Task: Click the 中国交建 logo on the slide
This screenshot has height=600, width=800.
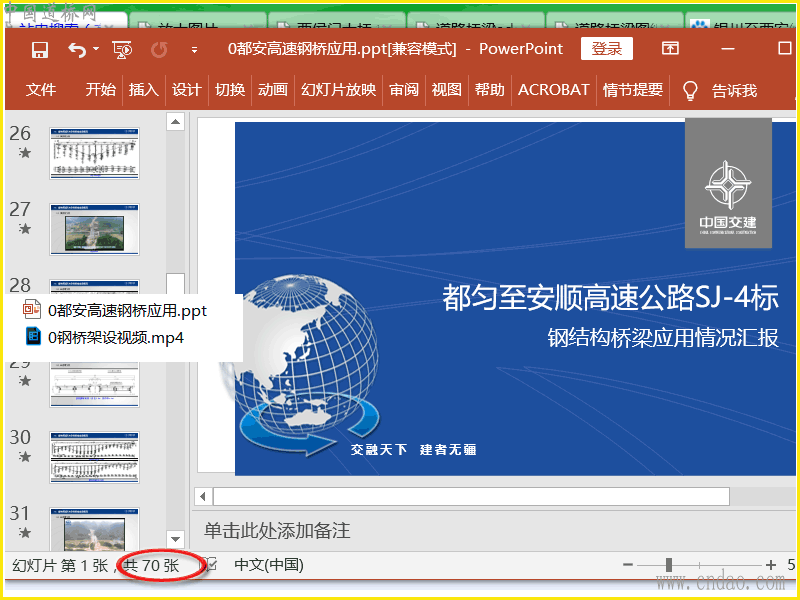Action: [x=728, y=183]
